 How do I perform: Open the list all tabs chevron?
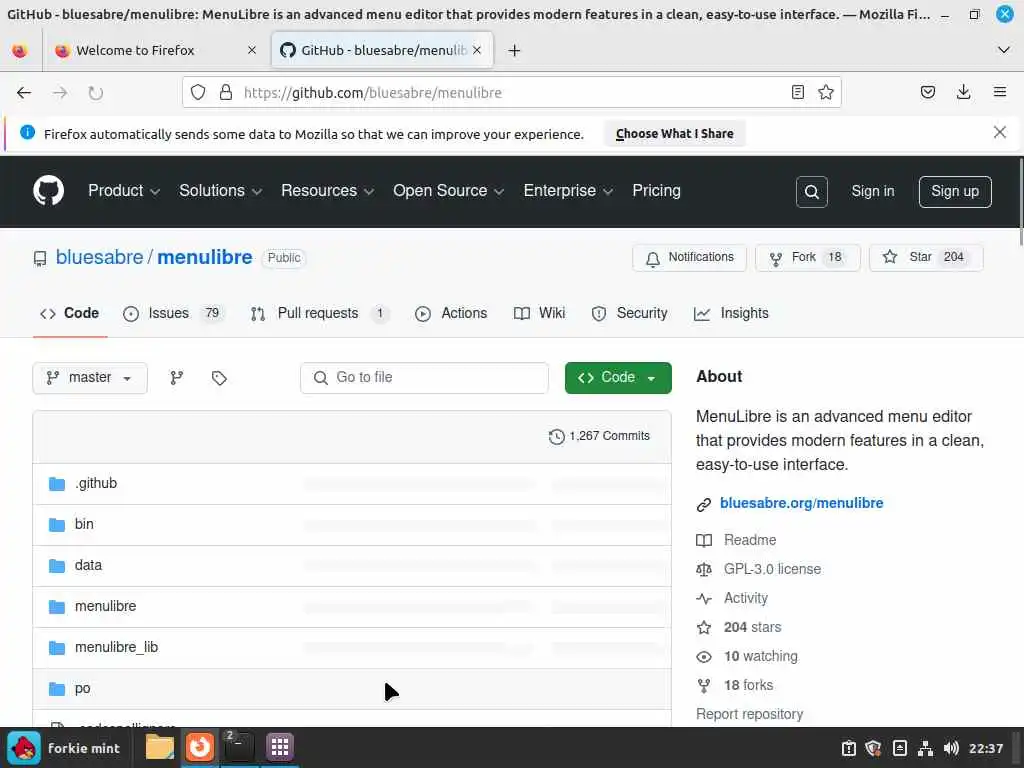[1004, 50]
